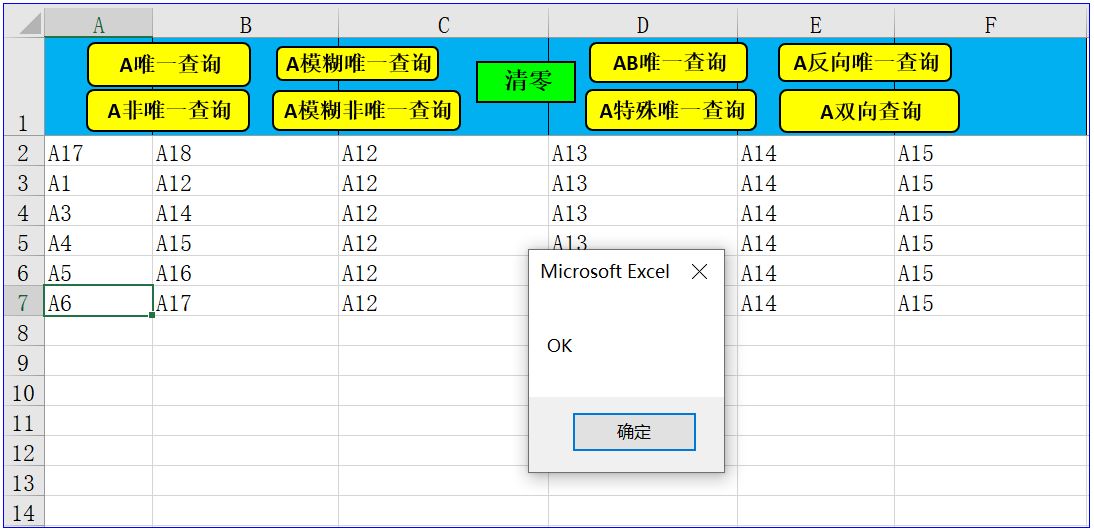1094x530 pixels.
Task: Select column E header
Action: [x=816, y=24]
